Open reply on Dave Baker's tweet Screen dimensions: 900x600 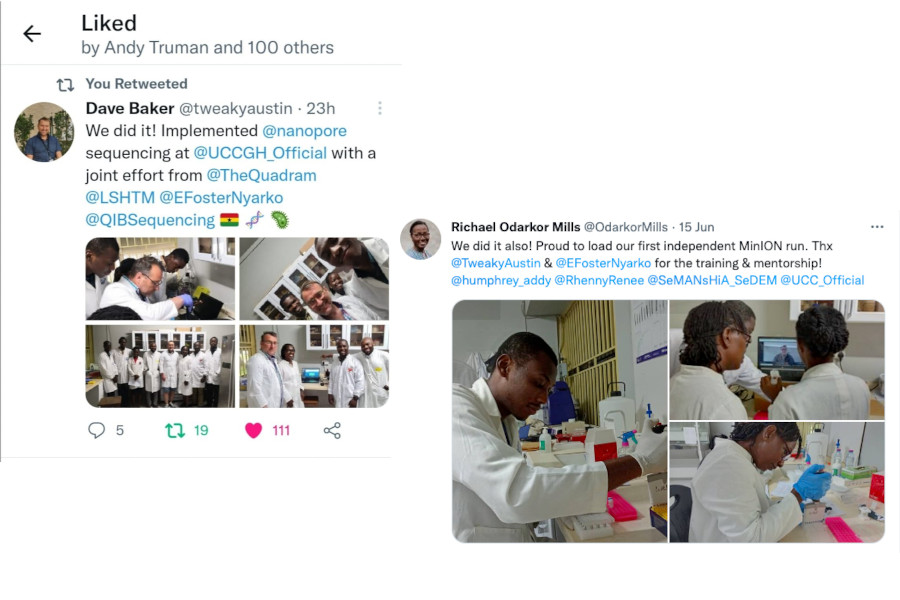(97, 430)
